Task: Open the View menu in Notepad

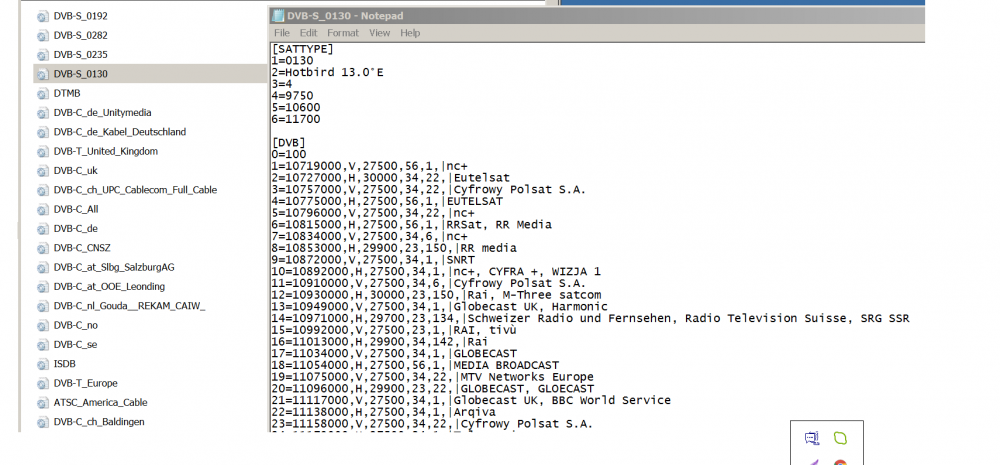Action: 379,33
